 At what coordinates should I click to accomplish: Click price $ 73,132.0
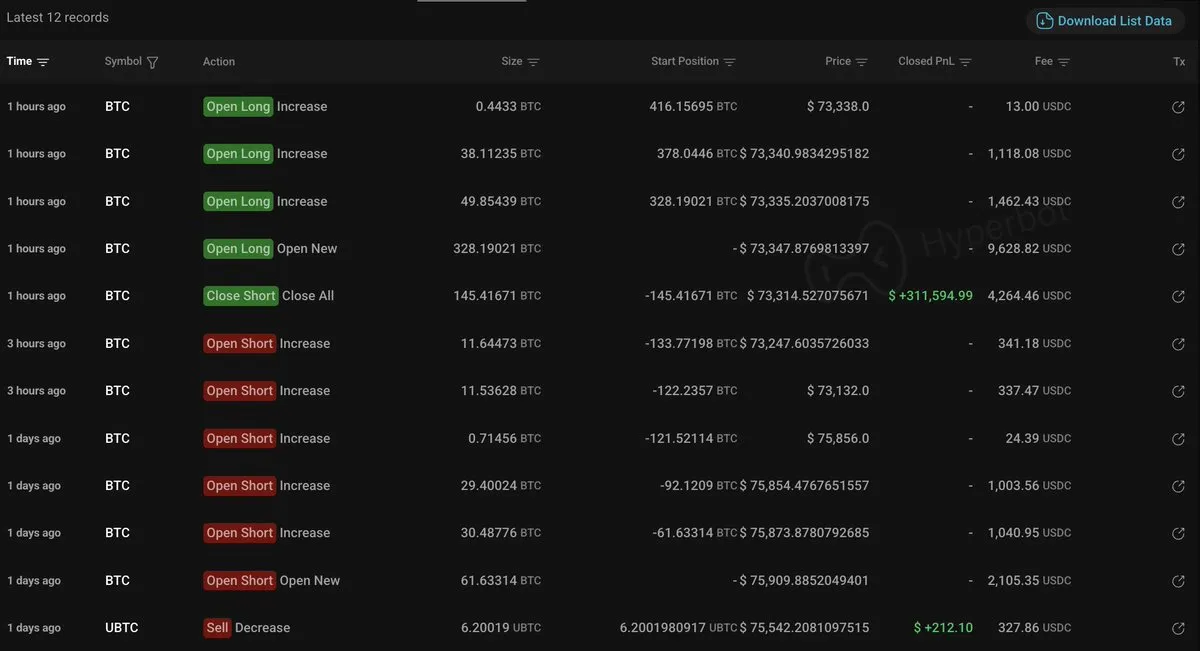tap(838, 391)
